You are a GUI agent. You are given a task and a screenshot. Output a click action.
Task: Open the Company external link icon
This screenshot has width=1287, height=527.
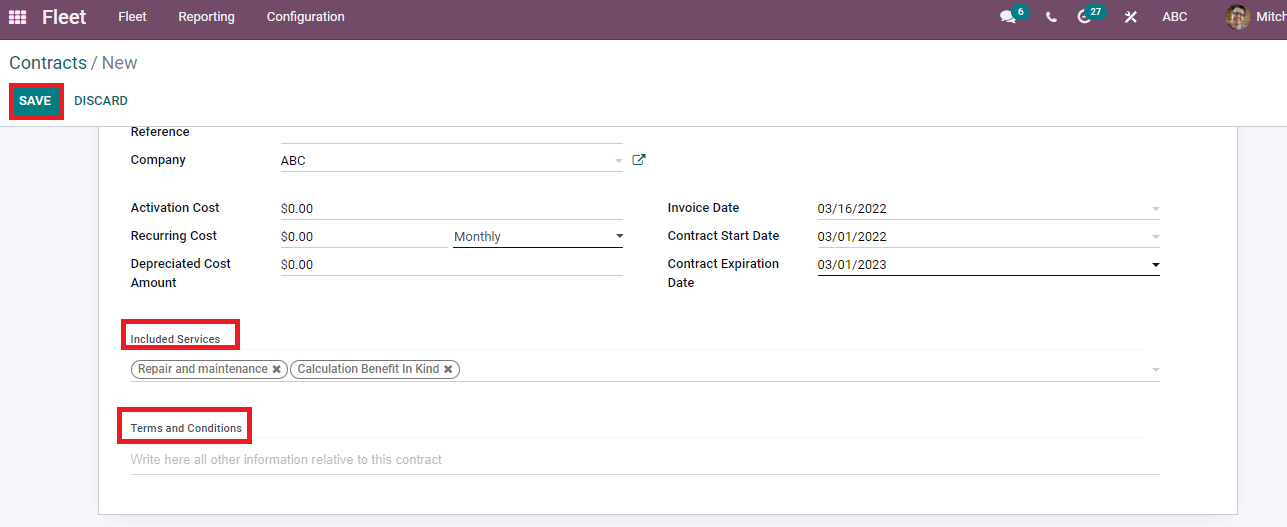click(639, 160)
